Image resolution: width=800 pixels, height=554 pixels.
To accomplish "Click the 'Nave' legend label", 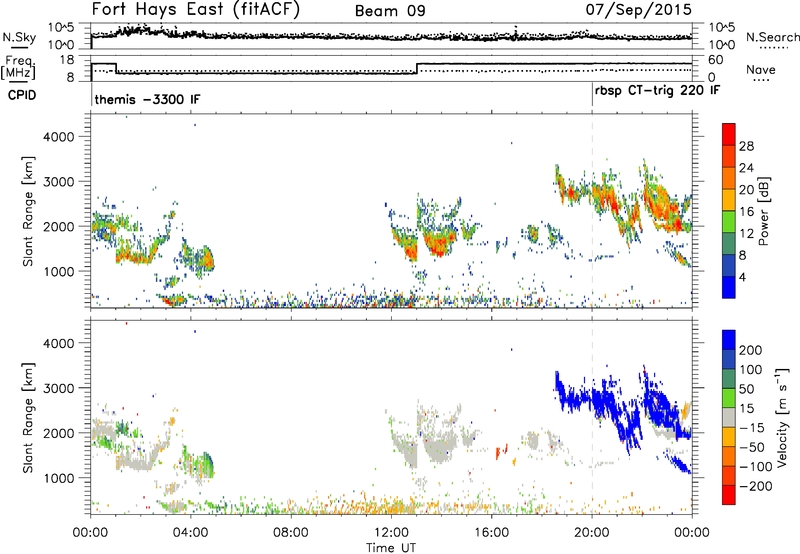I will point(760,69).
